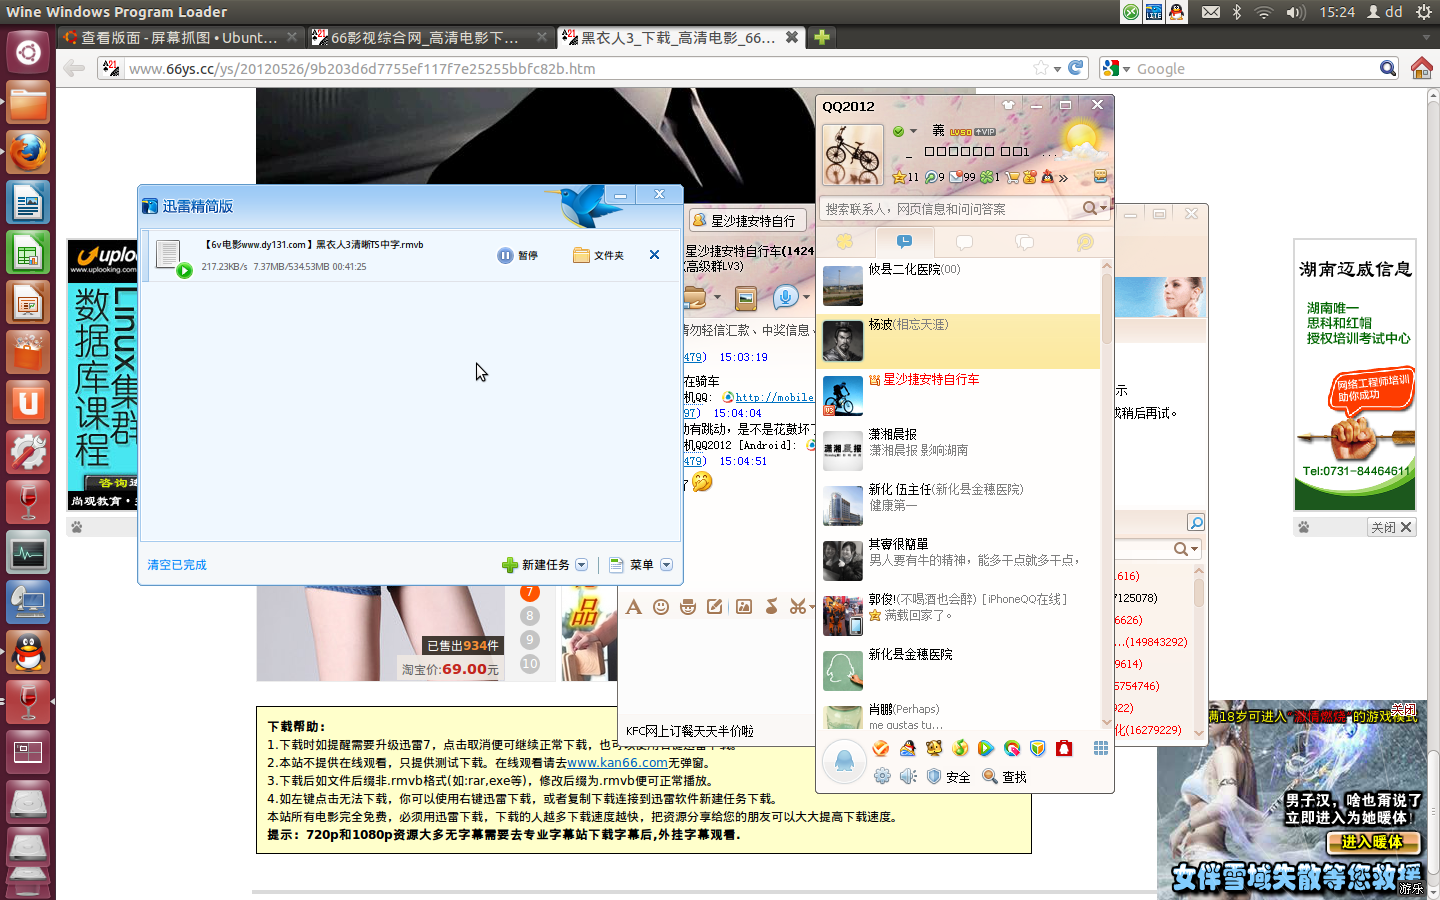This screenshot has width=1440, height=900.
Task: Open the QQ application manager grid icon
Action: tap(1100, 748)
